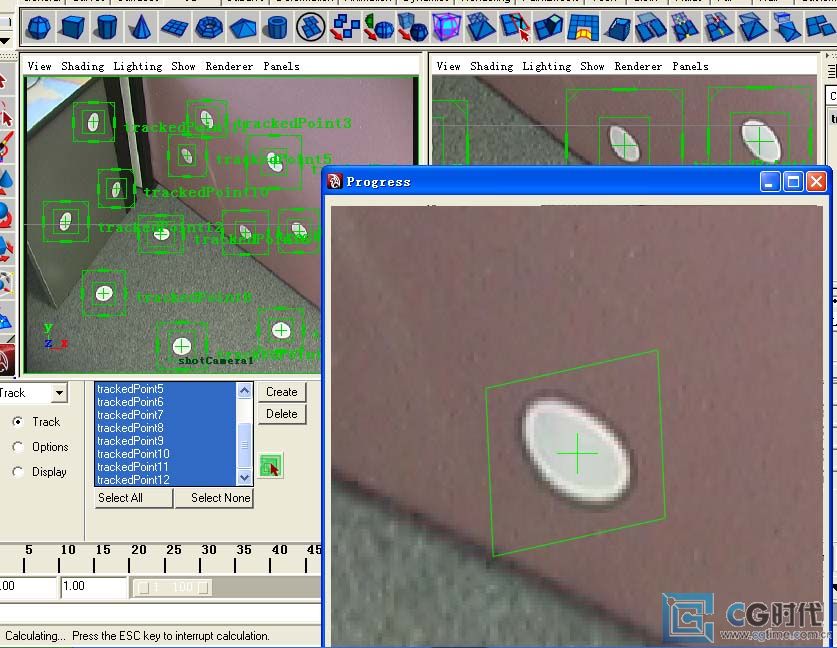Open the Show menu in the left viewport

point(183,66)
